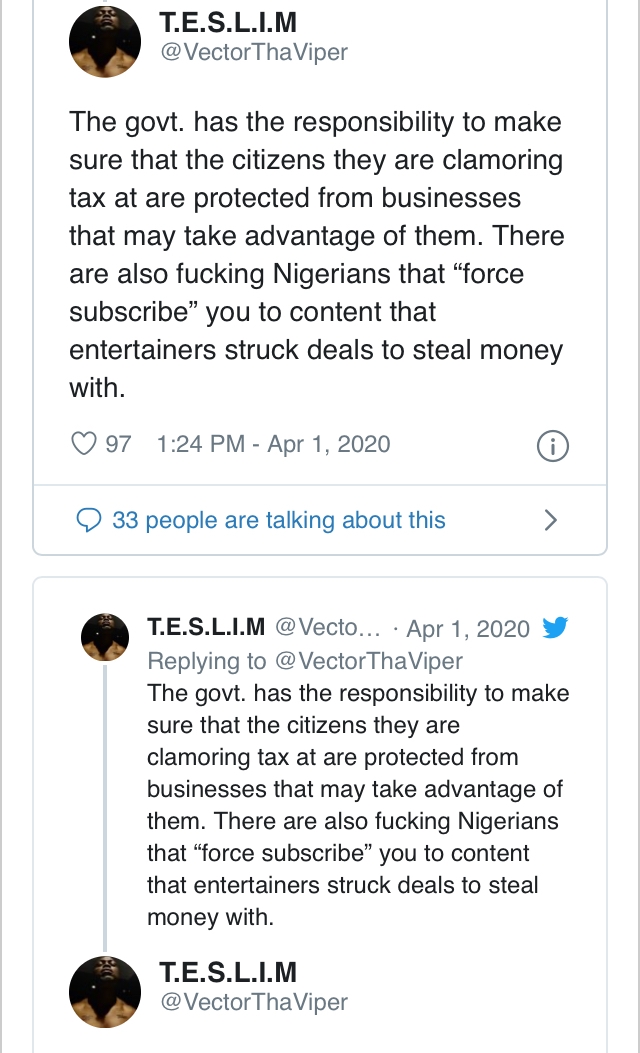Screen dimensions: 640x1053
Task: Click the small avatar beside the reply tweet
Action: click(104, 637)
